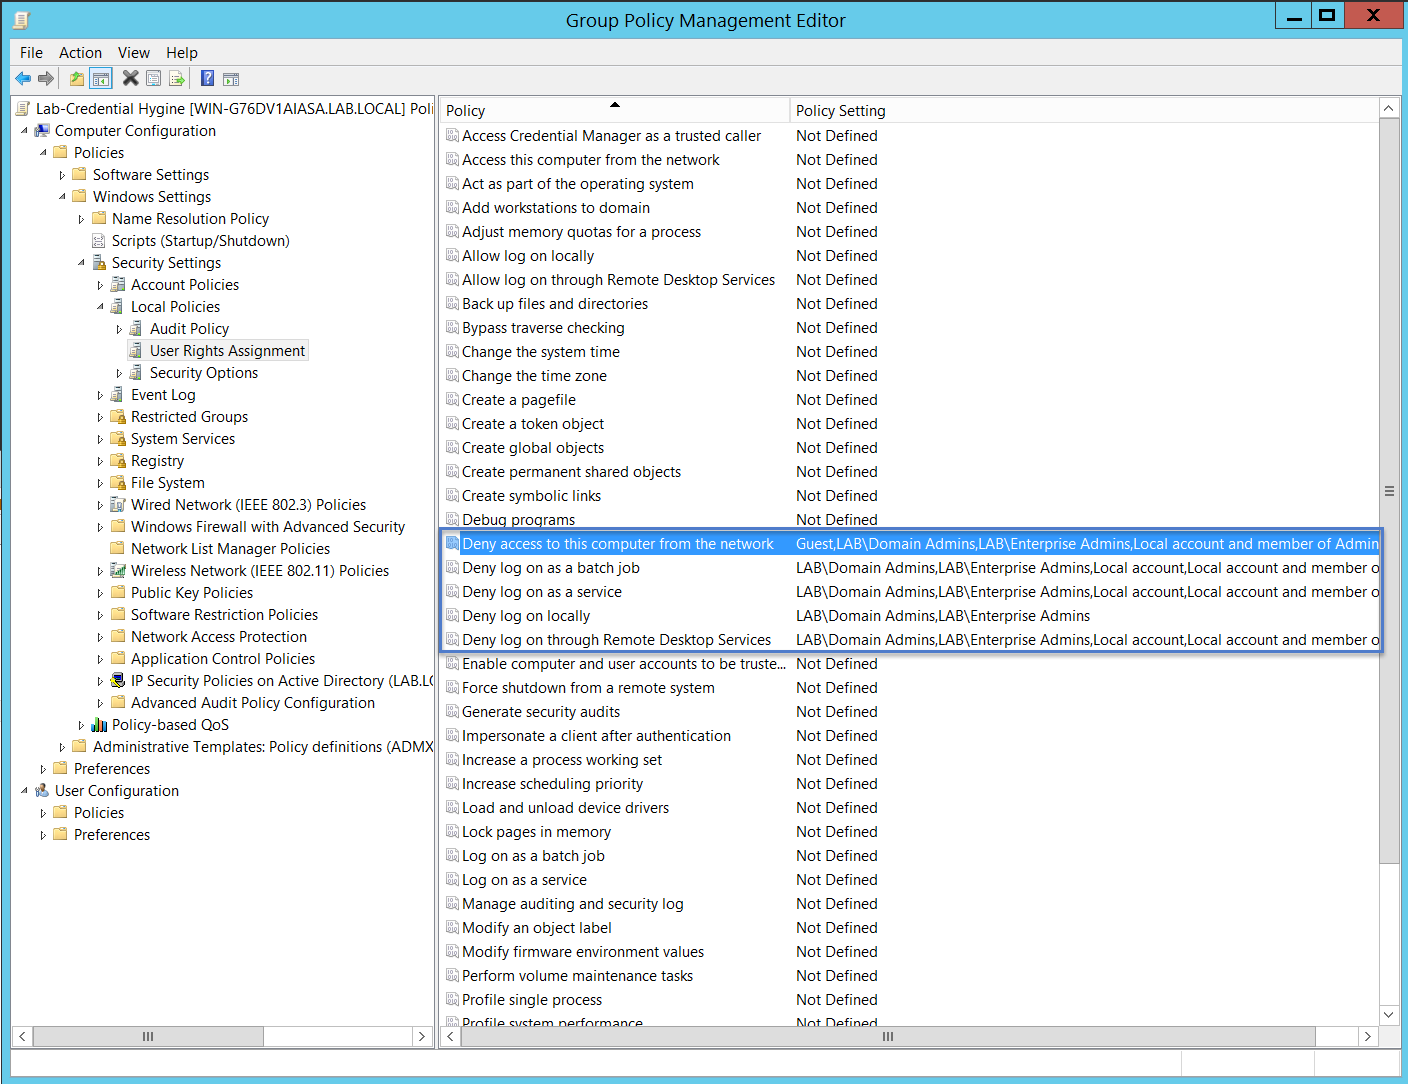The image size is (1408, 1084).
Task: Expand the Security Options node
Action: (x=119, y=373)
